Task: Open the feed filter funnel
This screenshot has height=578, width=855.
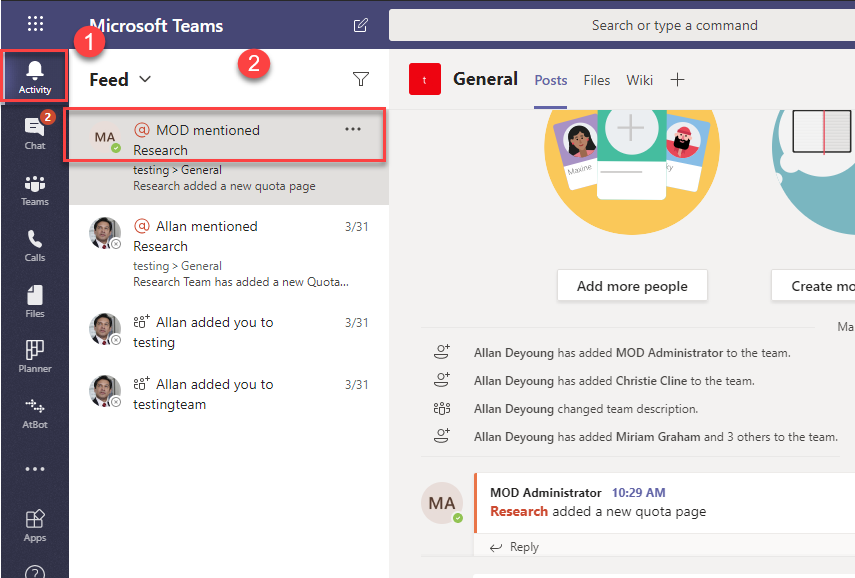Action: [x=361, y=79]
